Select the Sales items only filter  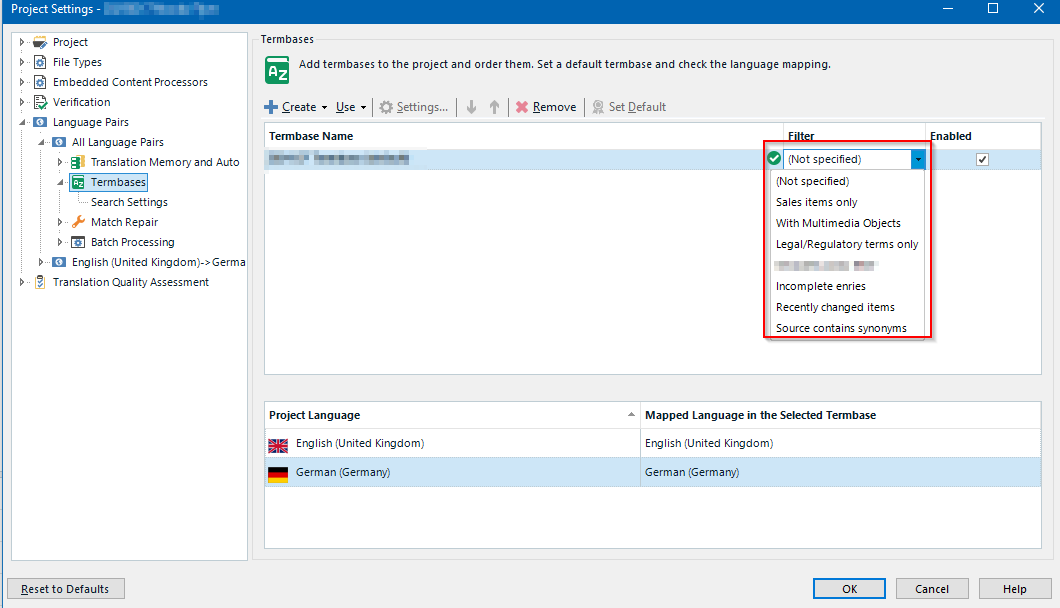pos(816,202)
